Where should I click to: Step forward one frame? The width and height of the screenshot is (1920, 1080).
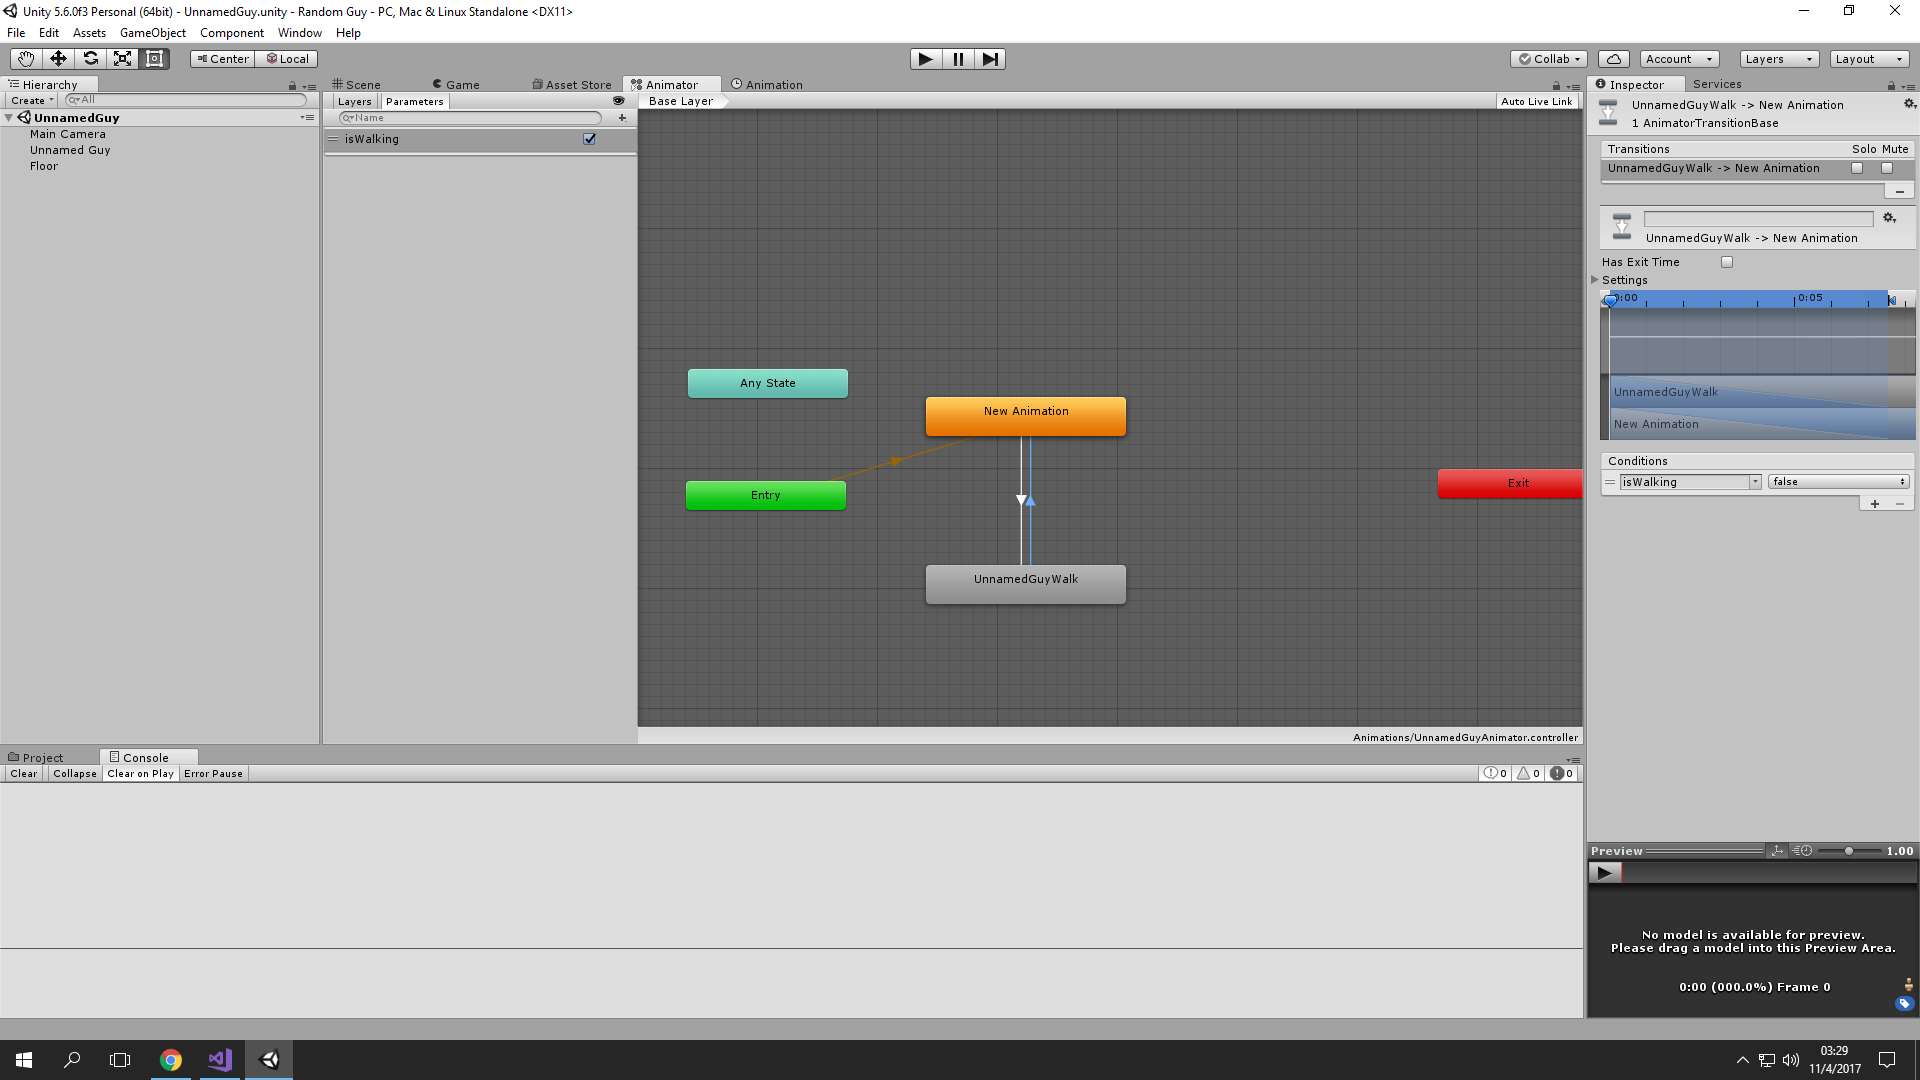990,59
